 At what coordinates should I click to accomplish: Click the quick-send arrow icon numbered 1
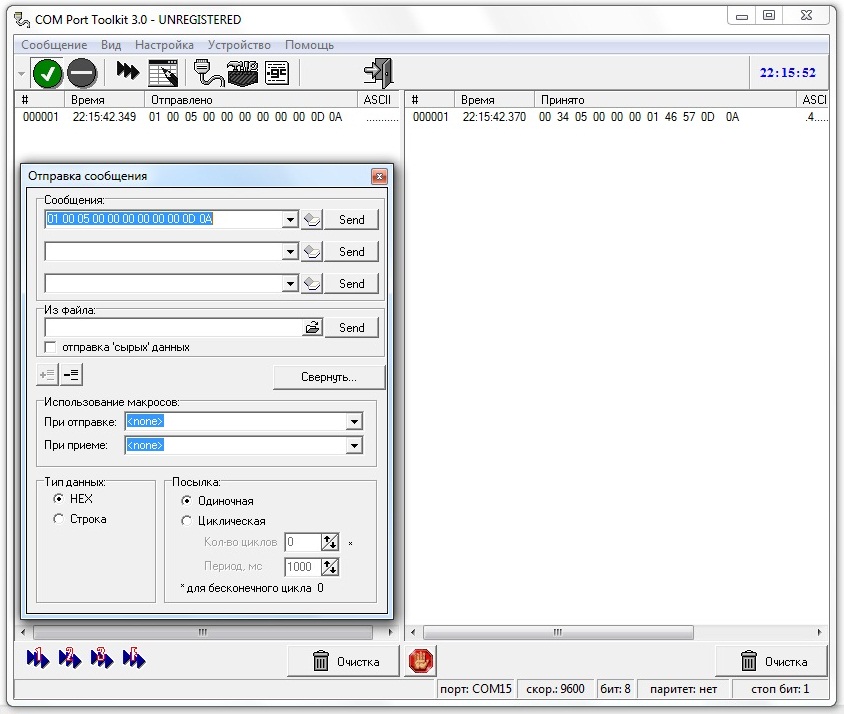coord(38,658)
